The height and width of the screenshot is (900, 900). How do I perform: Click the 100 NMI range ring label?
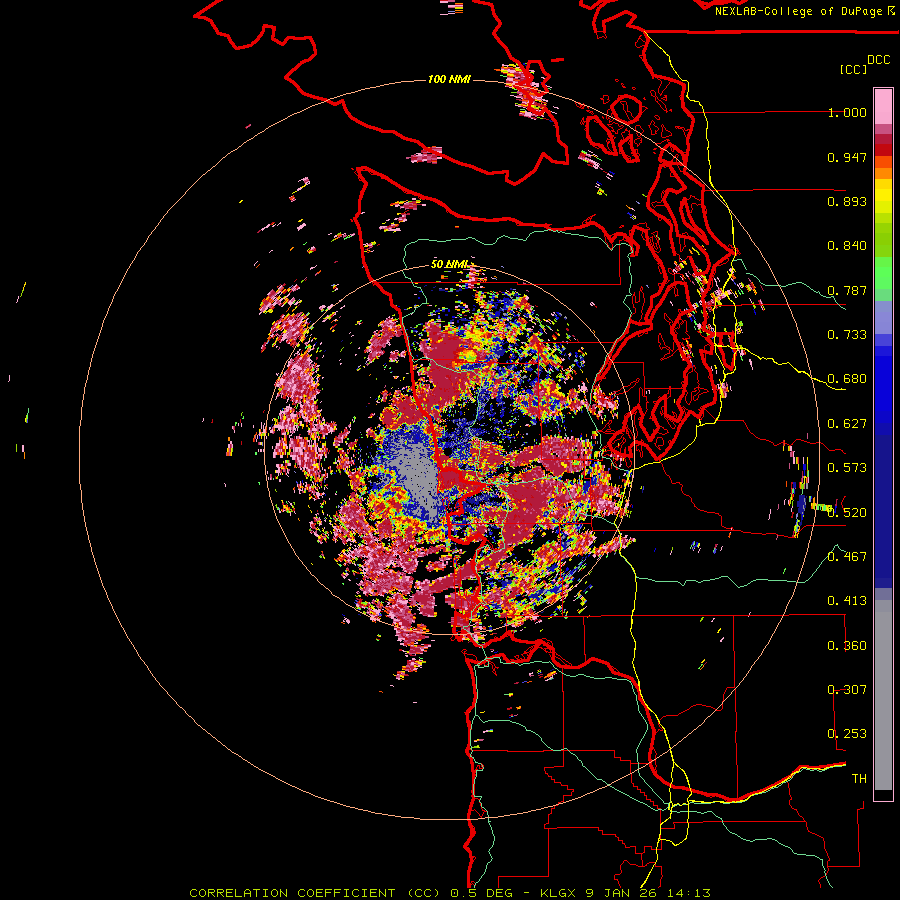tap(449, 79)
